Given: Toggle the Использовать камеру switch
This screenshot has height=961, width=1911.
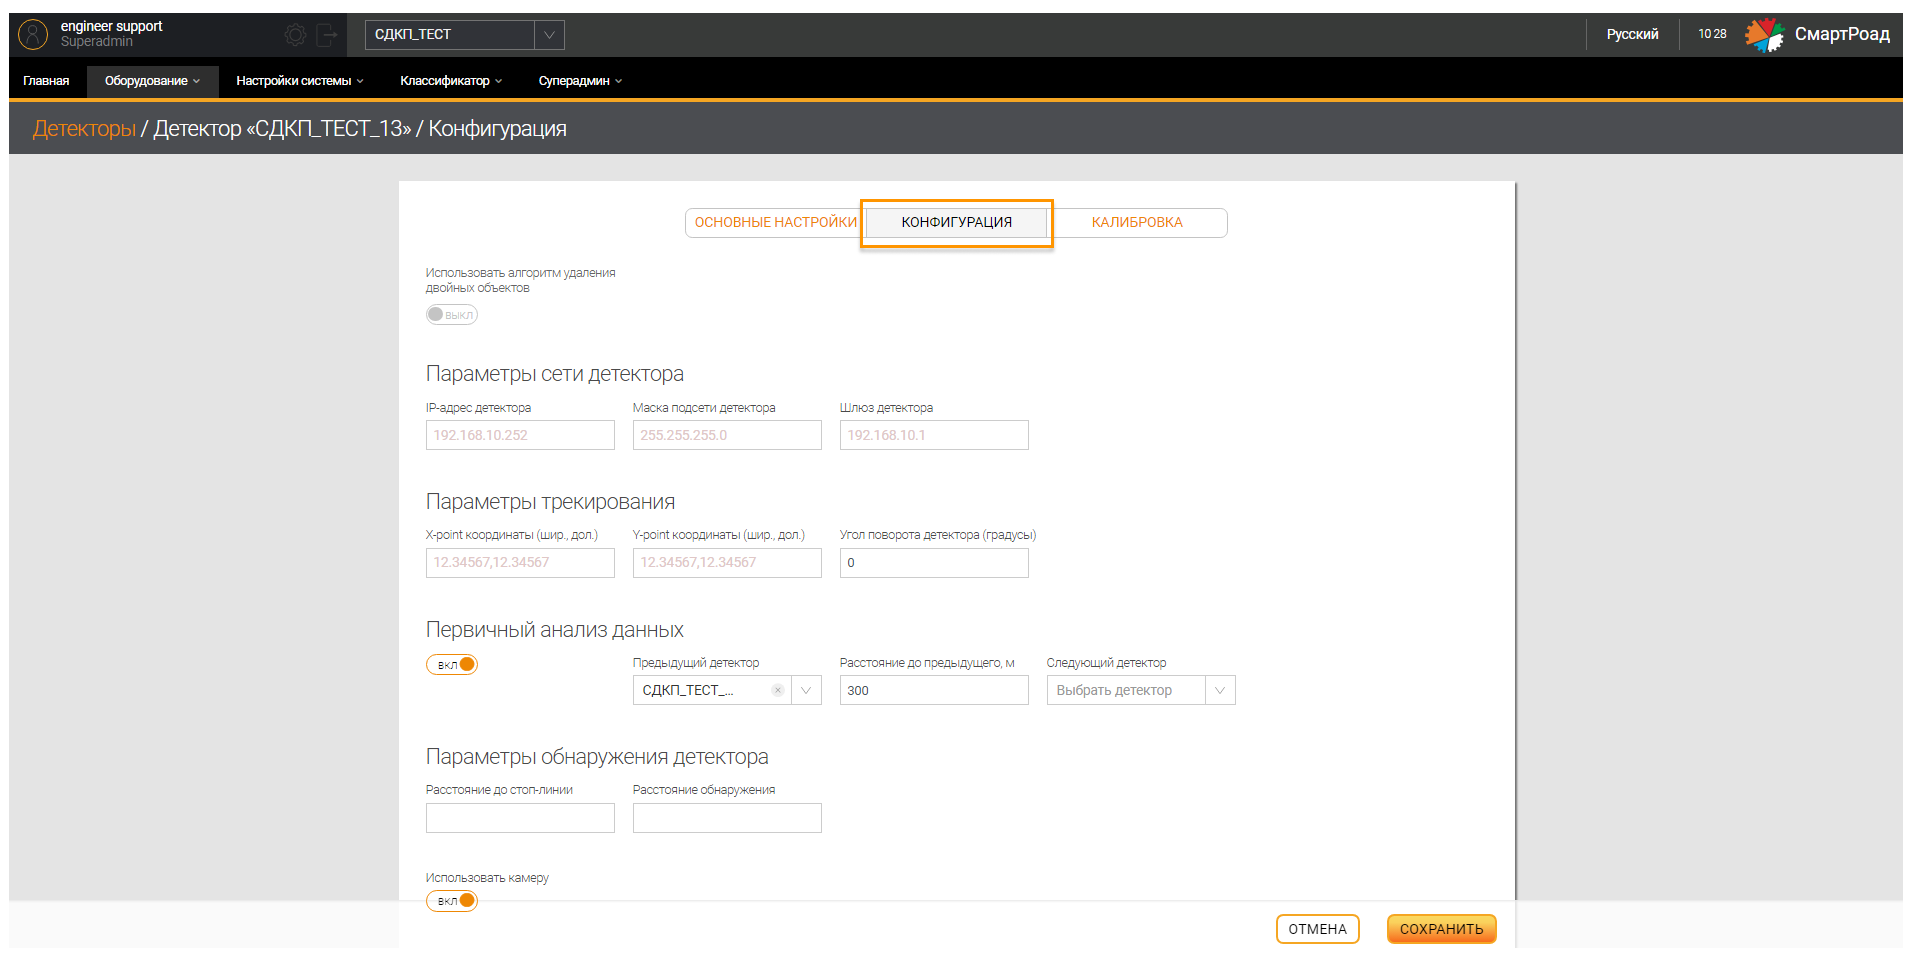Looking at the screenshot, I should coord(452,900).
